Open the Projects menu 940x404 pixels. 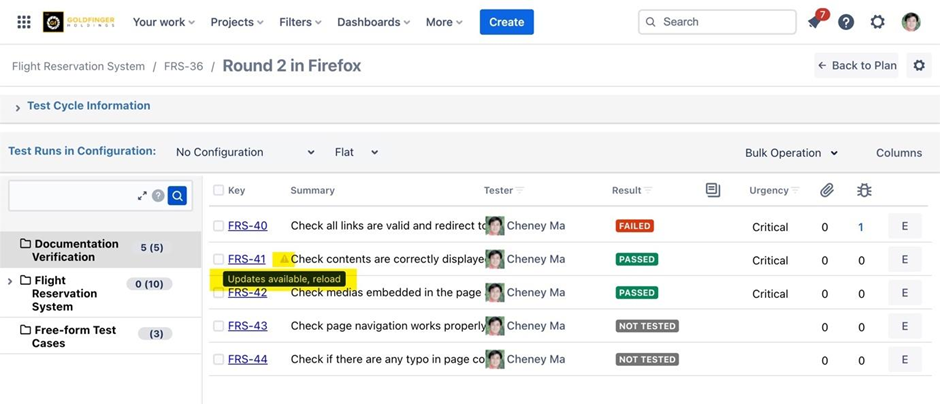coord(236,22)
